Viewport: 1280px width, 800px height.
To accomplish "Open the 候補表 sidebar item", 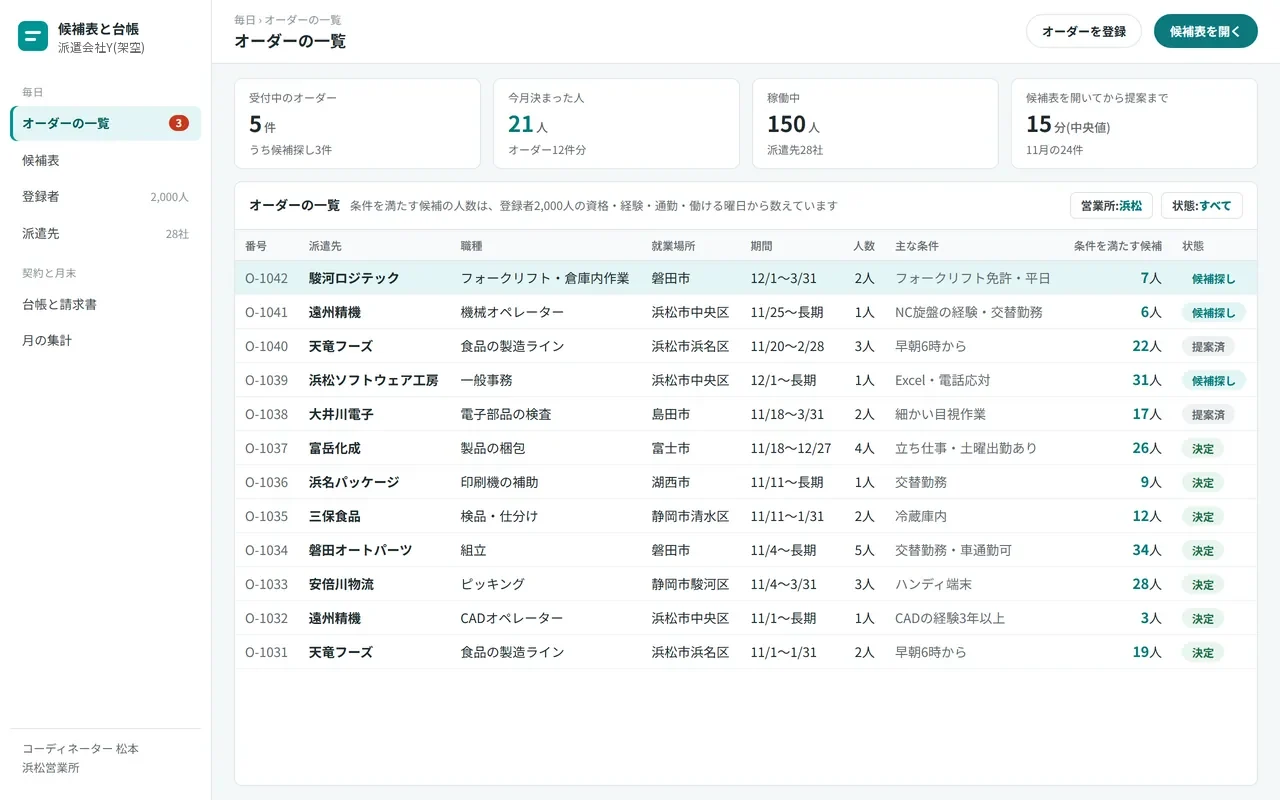I will click(106, 160).
